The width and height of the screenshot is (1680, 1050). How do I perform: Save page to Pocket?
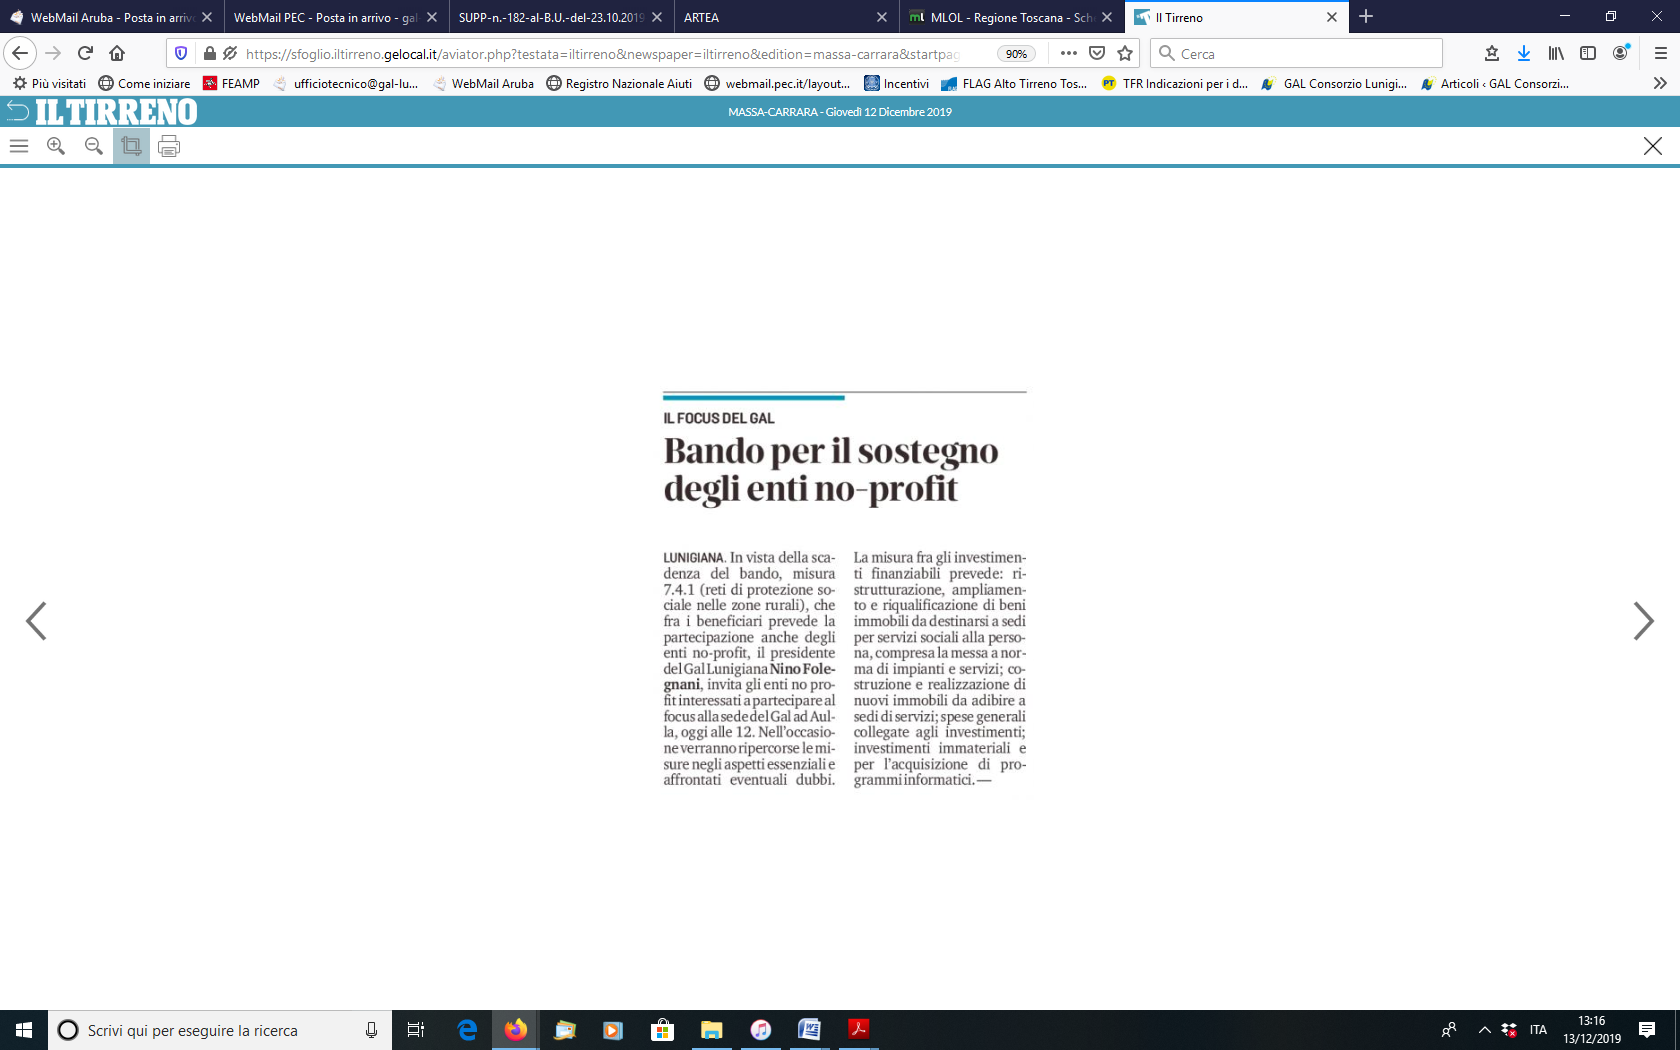click(x=1097, y=53)
